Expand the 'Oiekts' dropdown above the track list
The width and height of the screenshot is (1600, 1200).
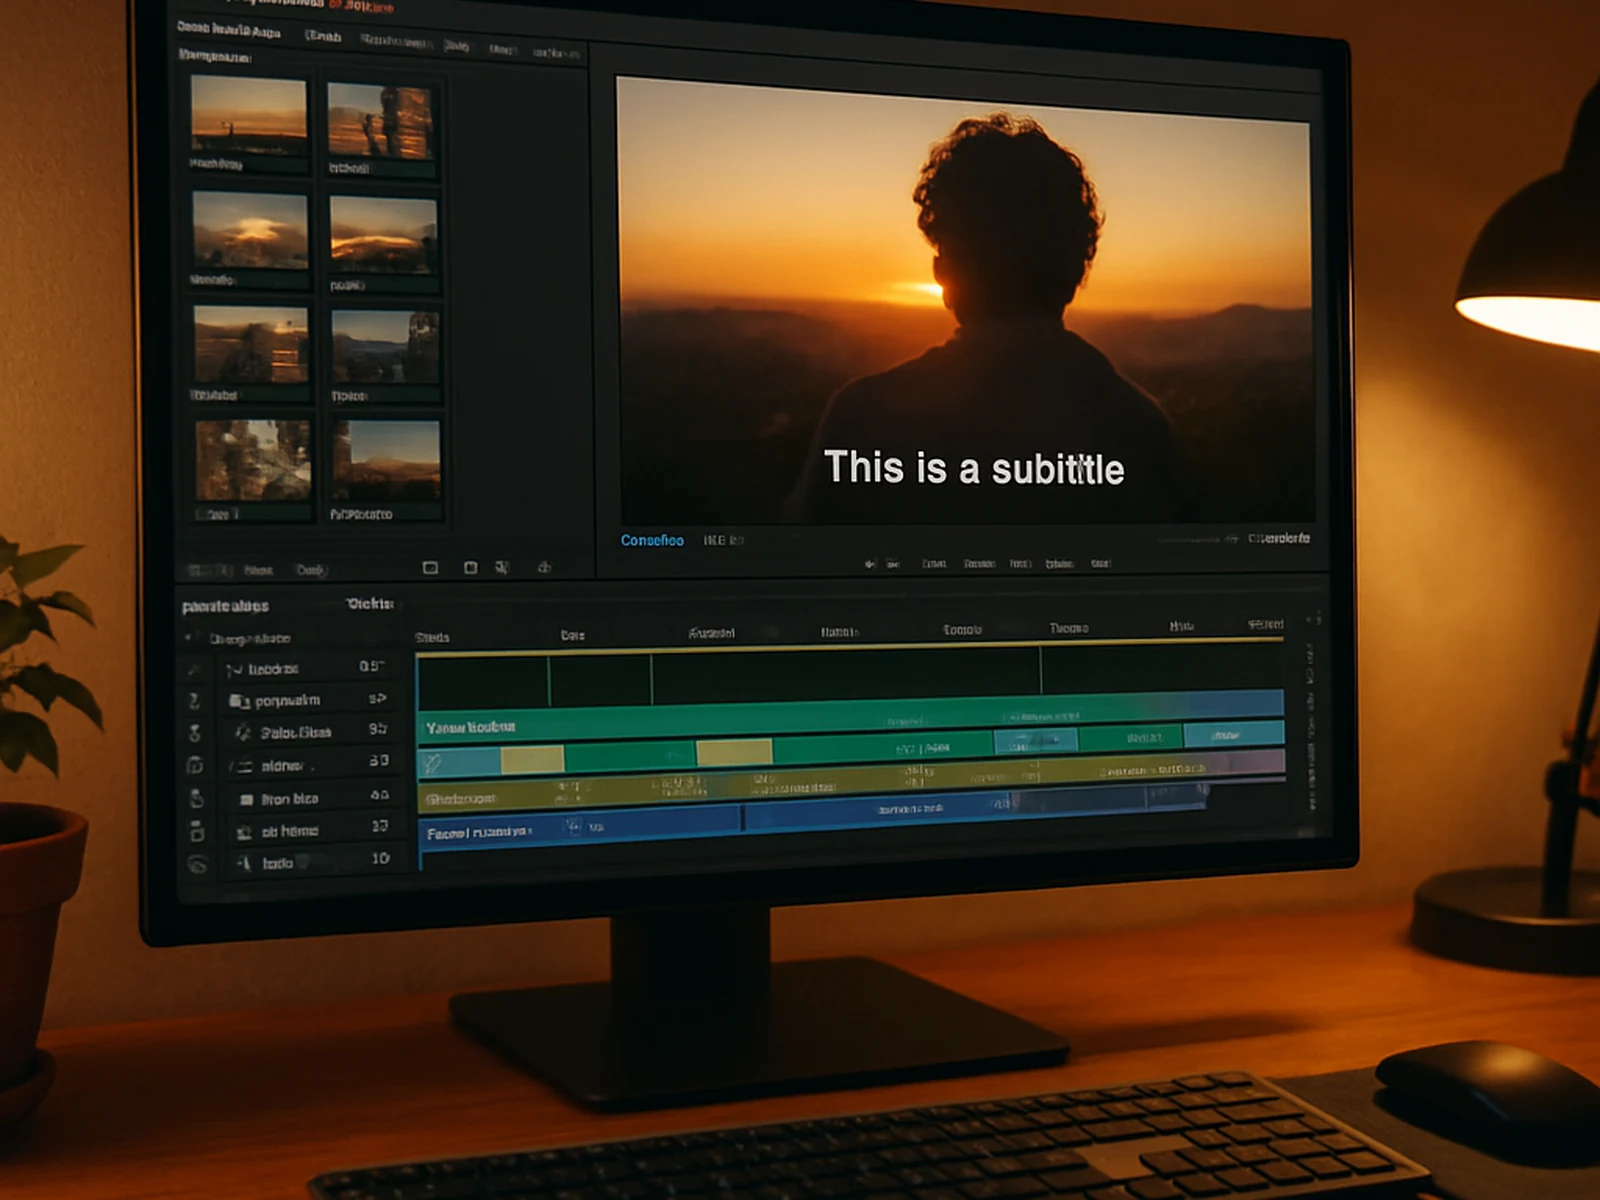point(368,605)
